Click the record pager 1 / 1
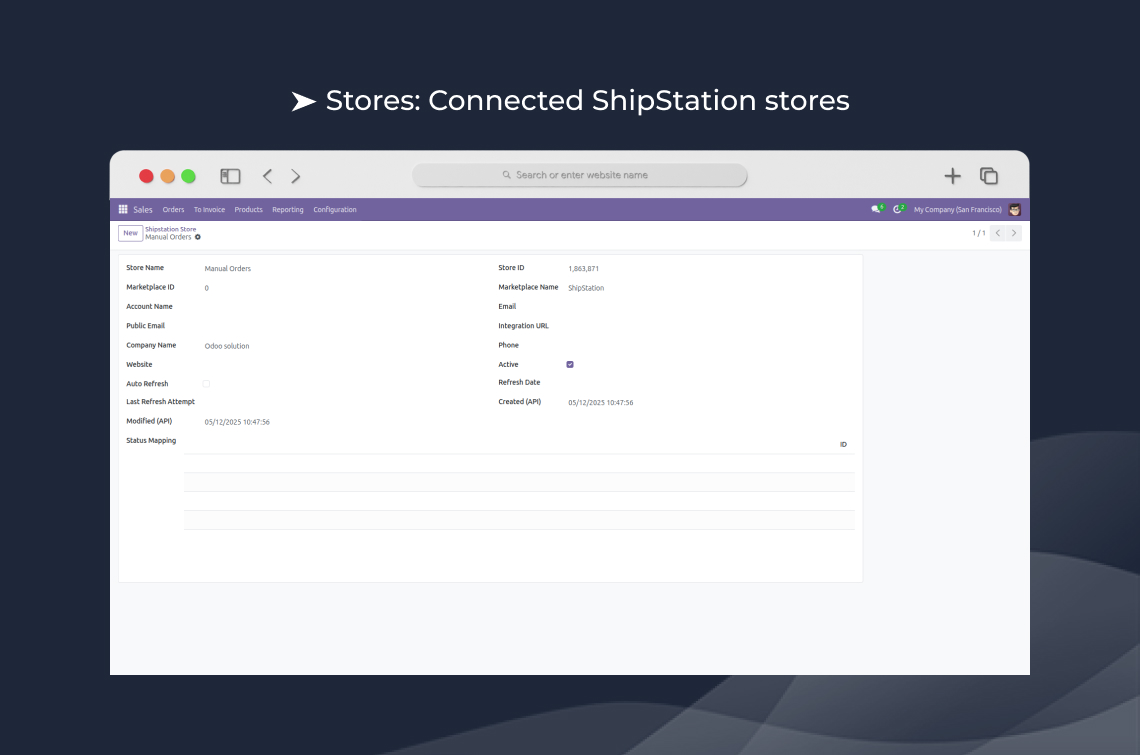This screenshot has width=1140, height=755. tap(979, 233)
